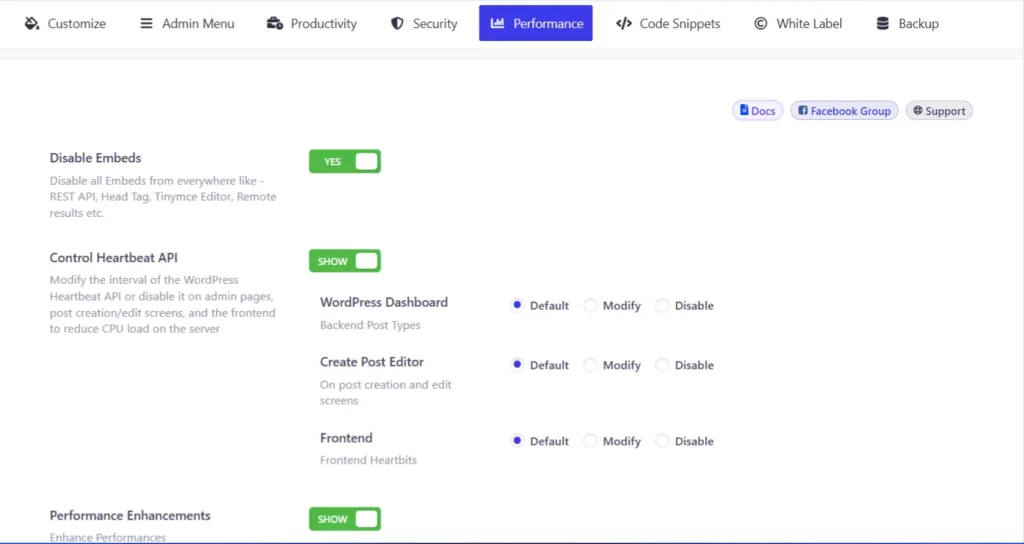The width and height of the screenshot is (1024, 544).
Task: Click the Facebook icon in Facebook Group button
Action: pyautogui.click(x=803, y=111)
